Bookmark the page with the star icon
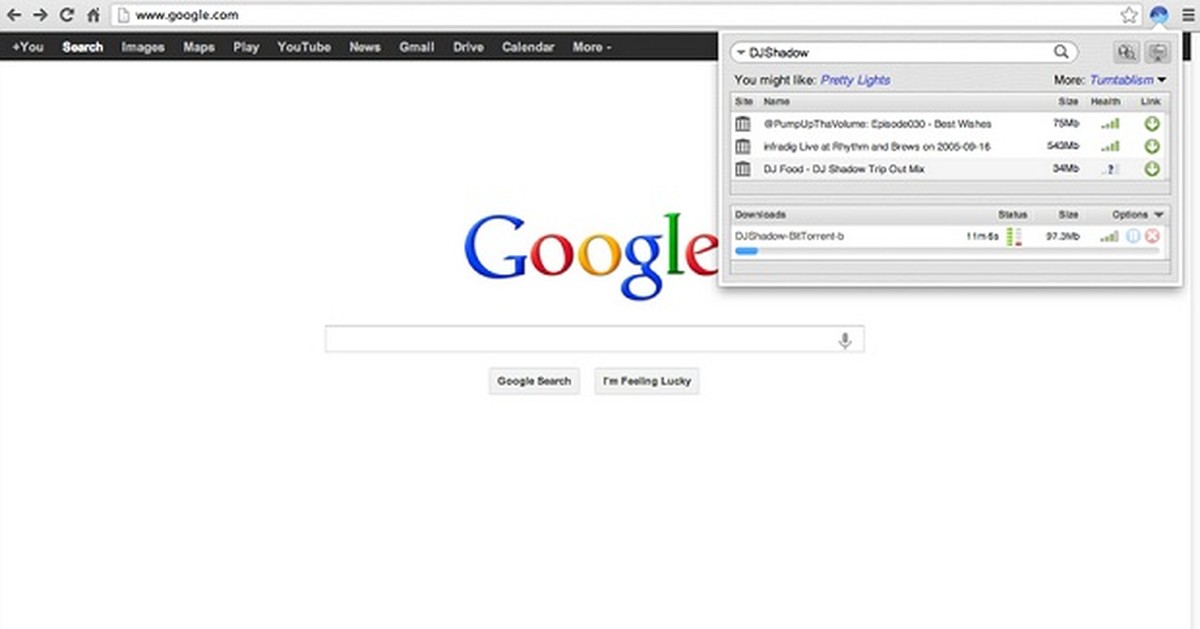This screenshot has height=629, width=1200. [x=1129, y=15]
